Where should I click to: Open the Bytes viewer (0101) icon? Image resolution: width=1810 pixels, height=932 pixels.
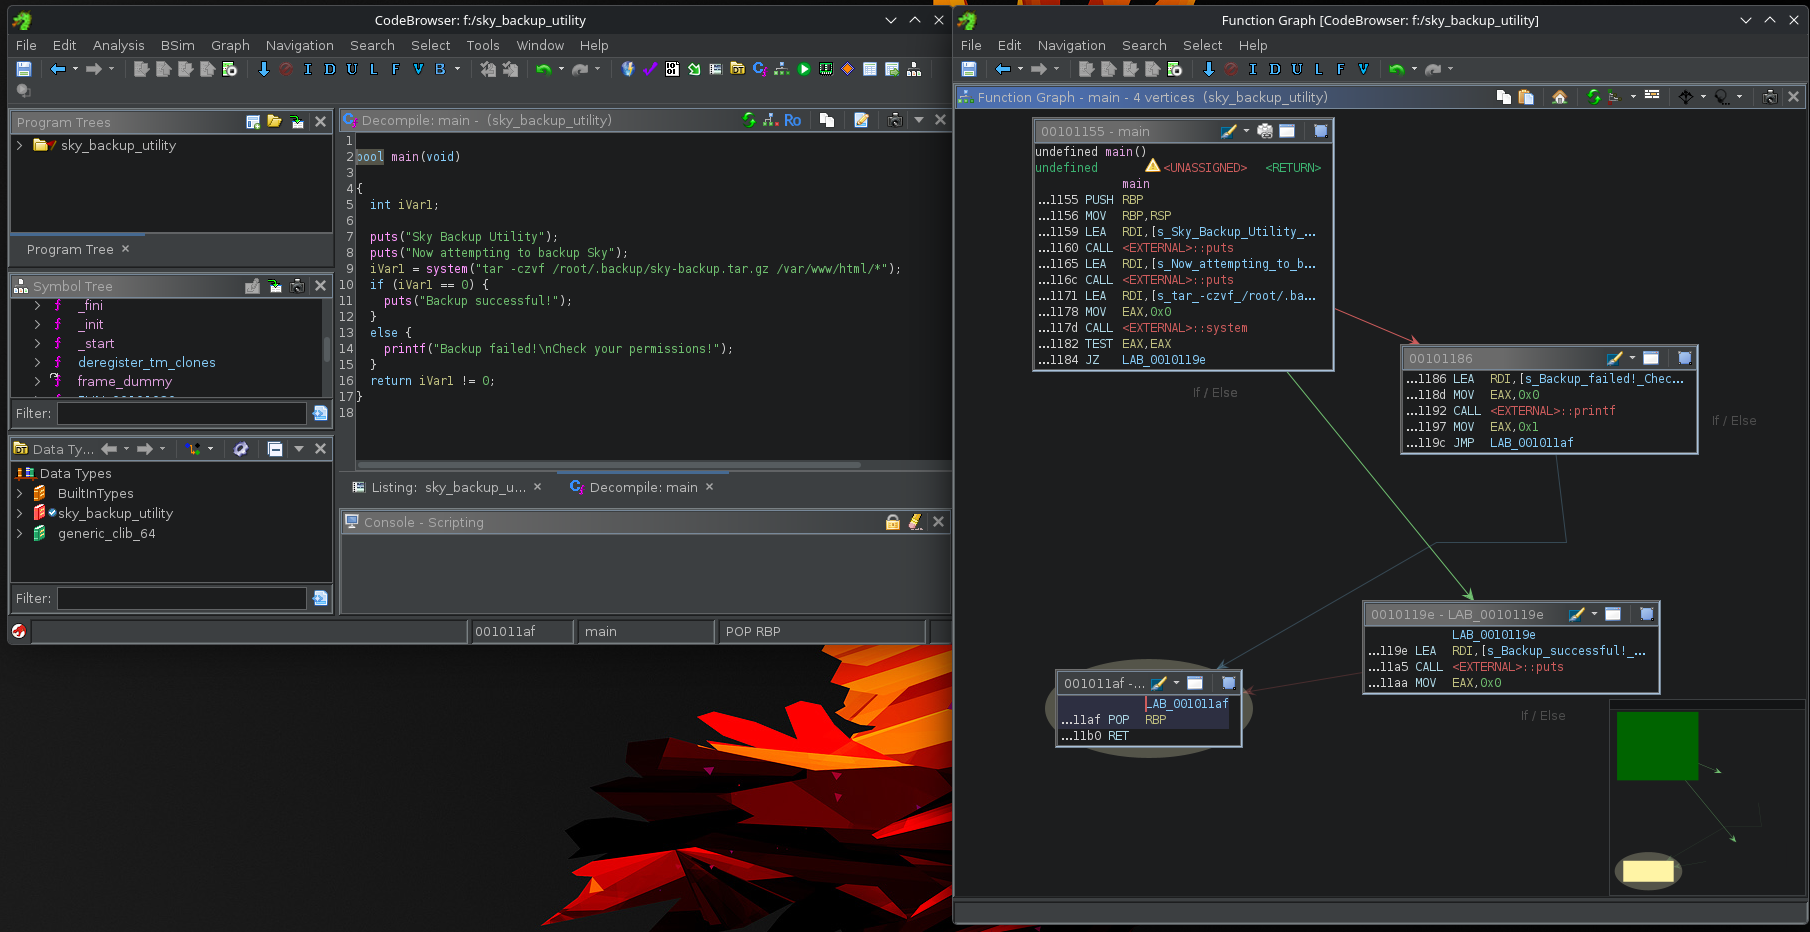click(672, 69)
